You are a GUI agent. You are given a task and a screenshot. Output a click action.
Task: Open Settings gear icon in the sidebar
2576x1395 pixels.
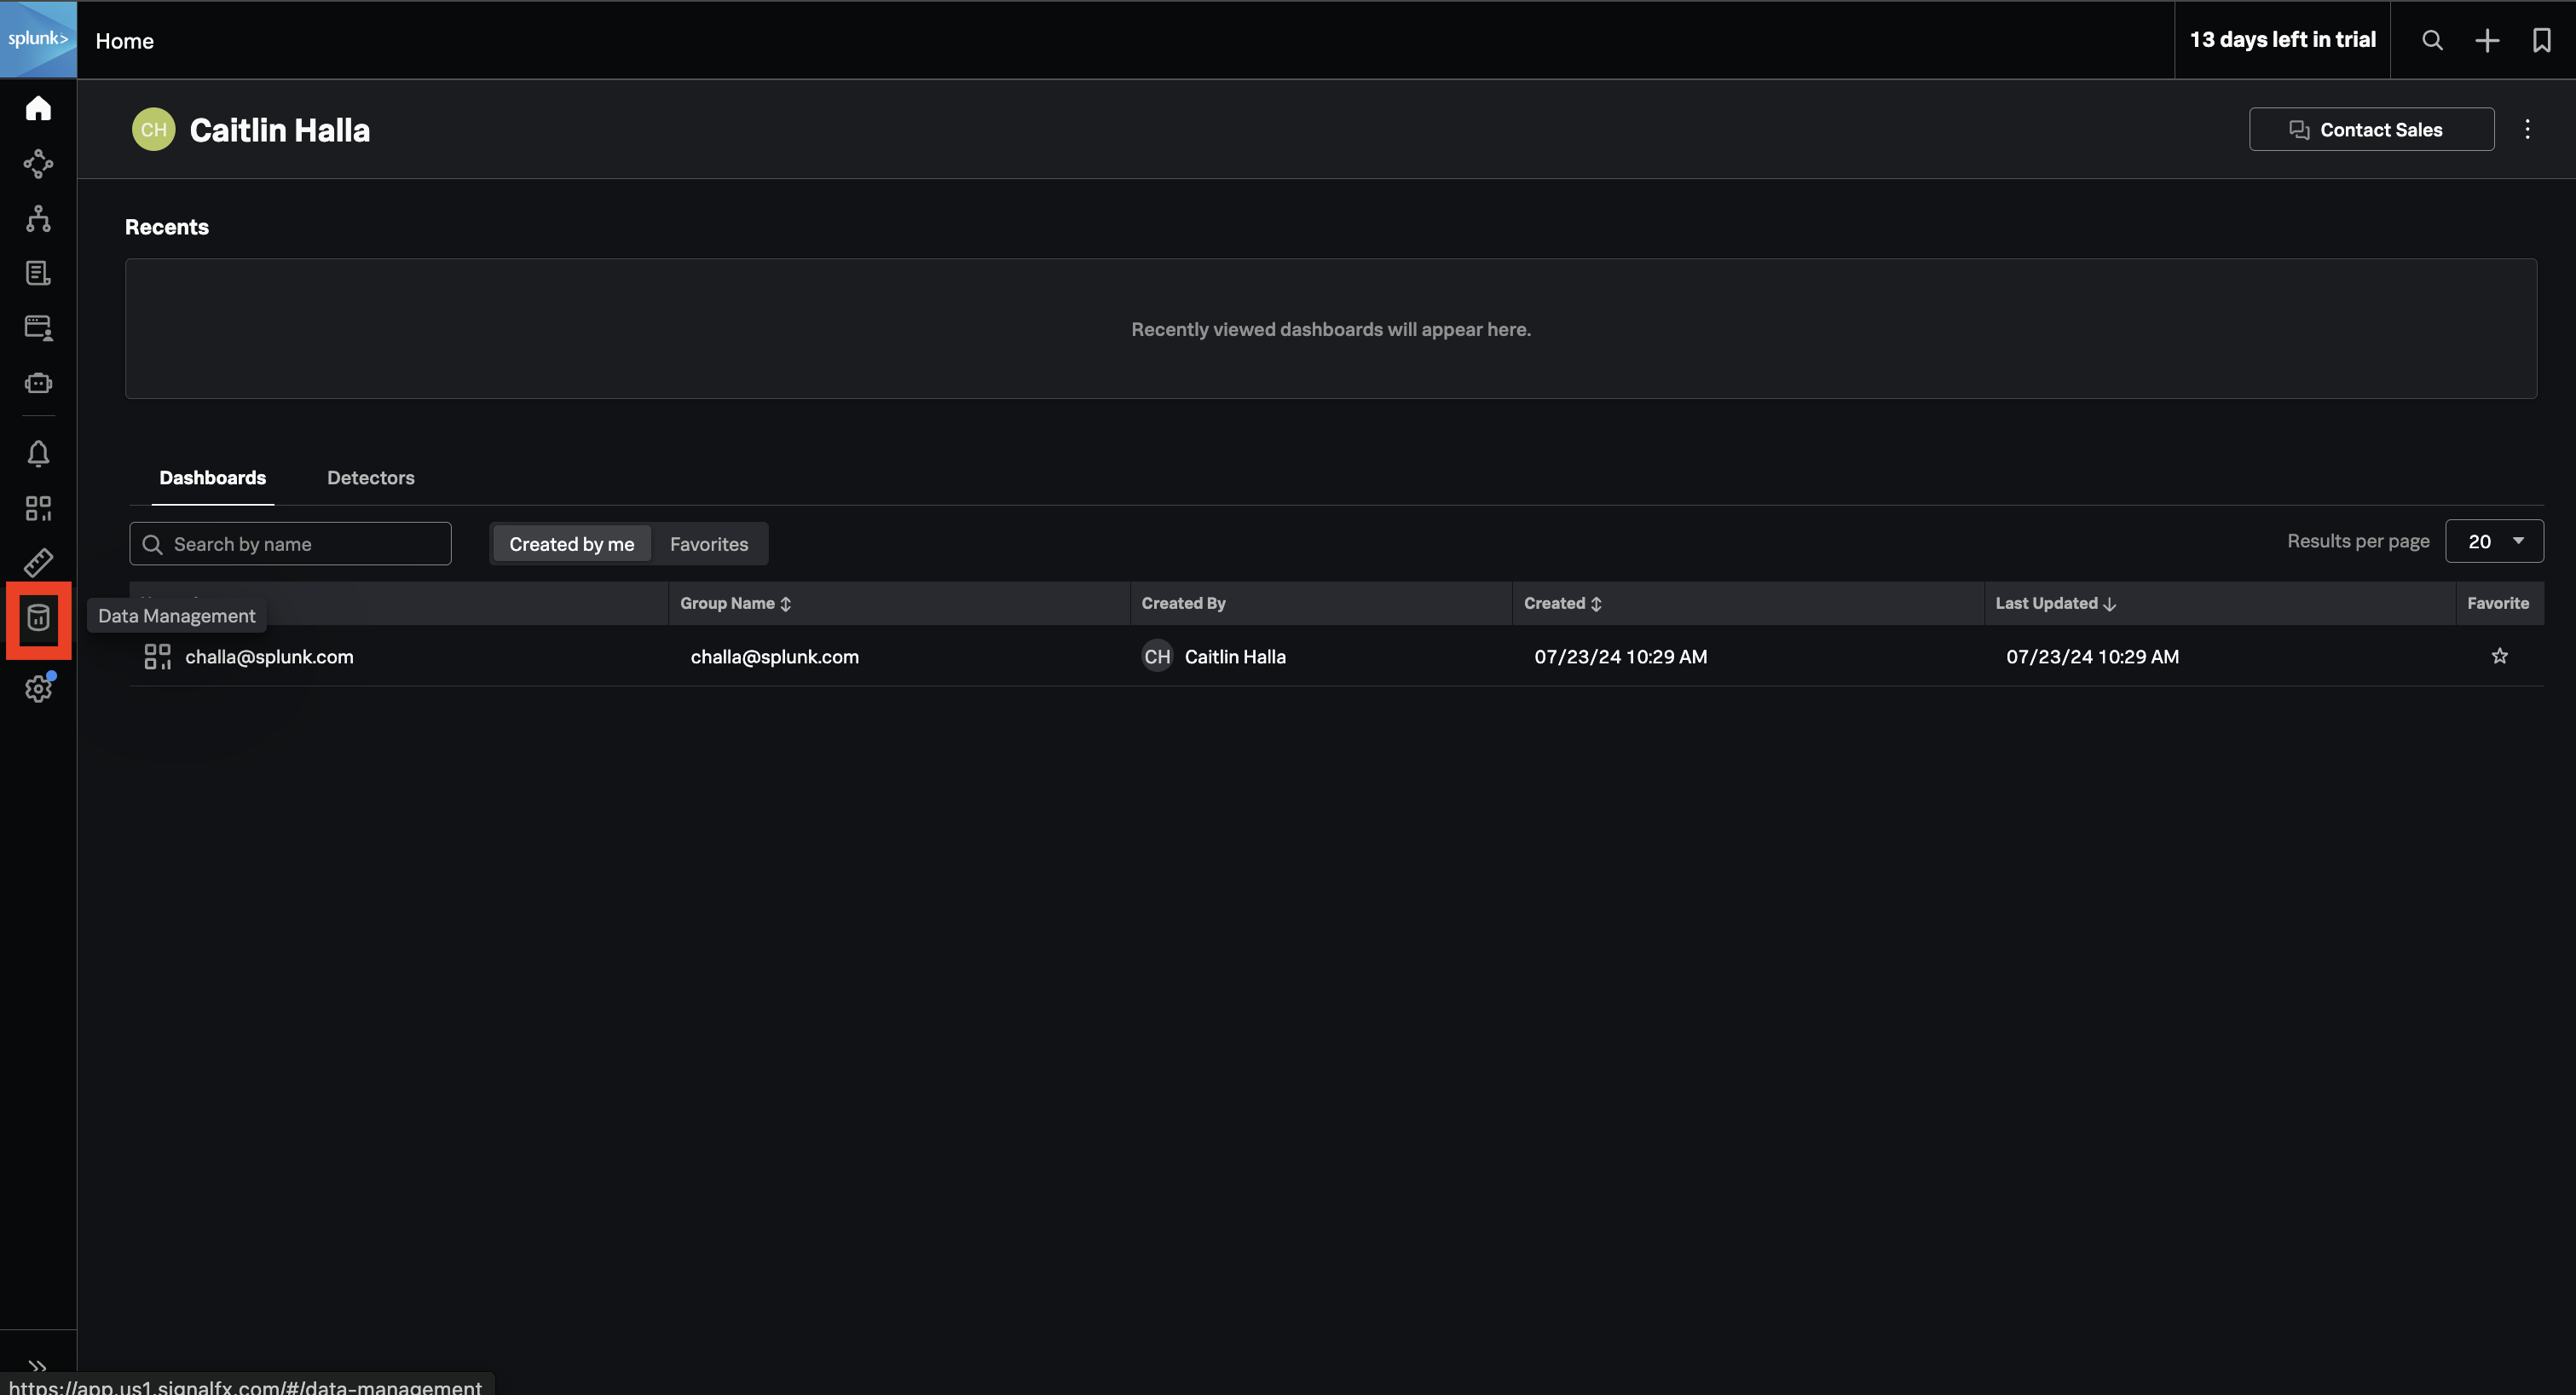click(38, 688)
